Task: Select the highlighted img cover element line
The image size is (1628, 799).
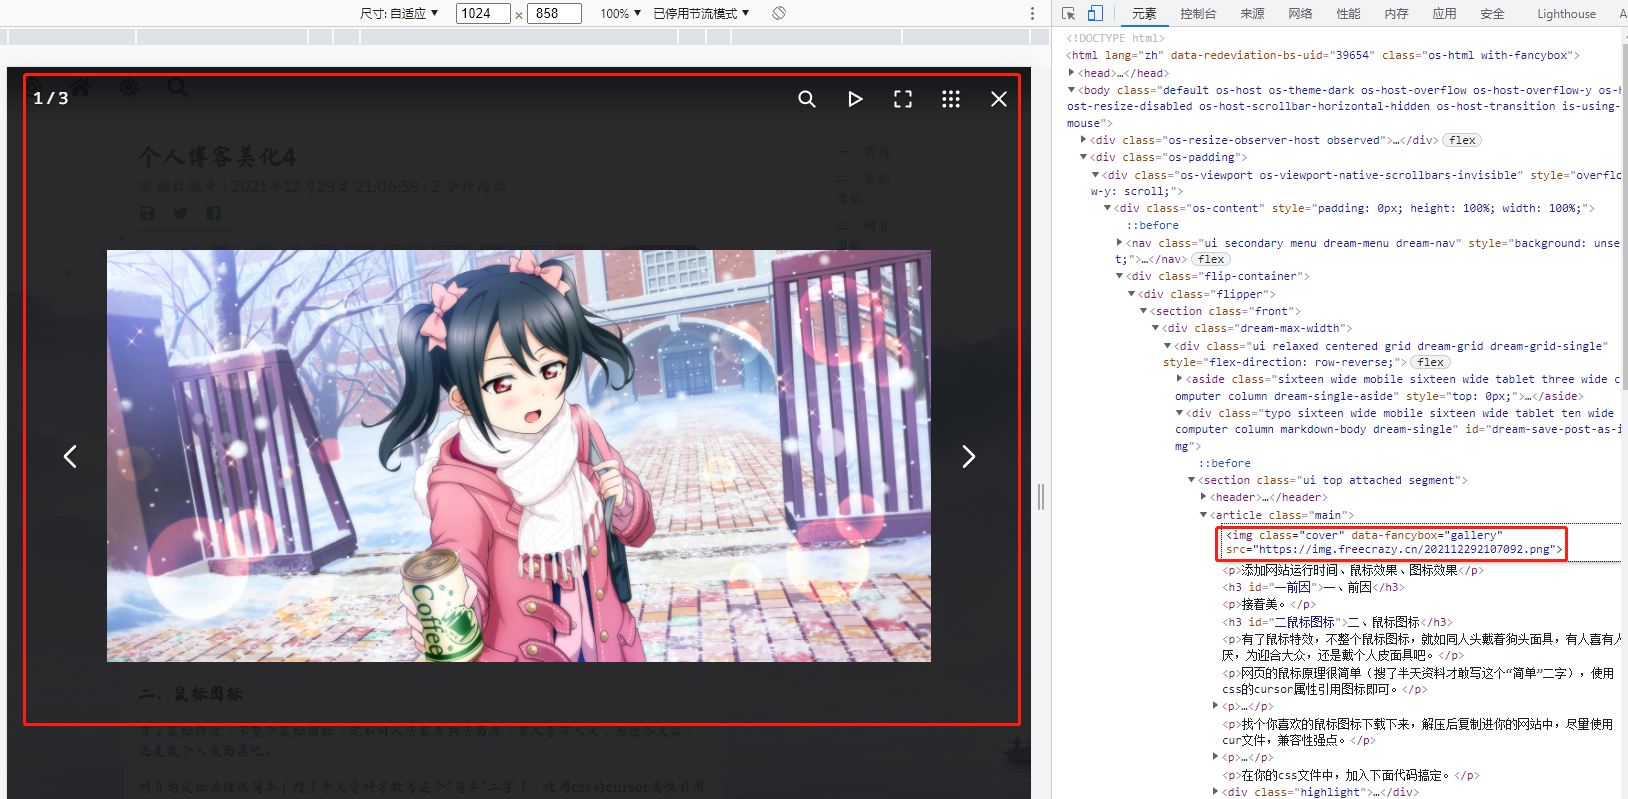Action: pyautogui.click(x=1392, y=542)
